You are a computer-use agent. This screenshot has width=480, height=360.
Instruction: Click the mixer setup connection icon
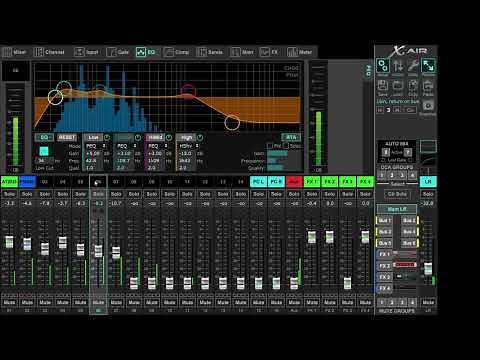[383, 66]
